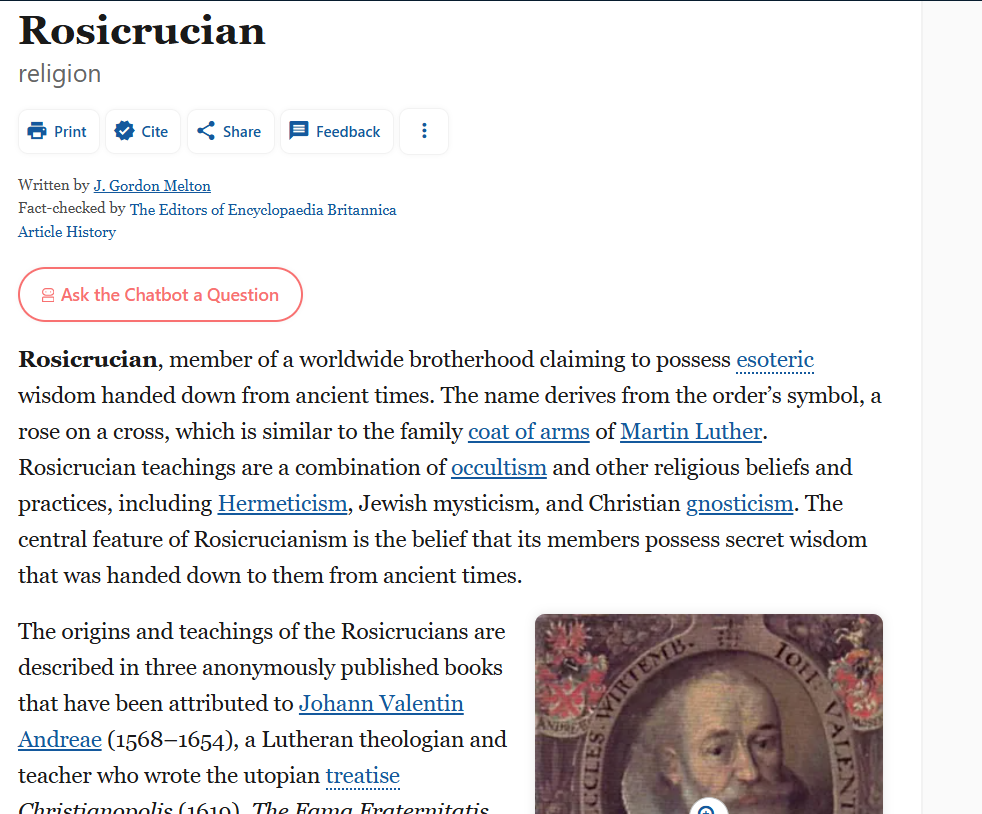The image size is (982, 814).
Task: Open The Editors of Encyclopaedia Britannica link
Action: [x=263, y=210]
